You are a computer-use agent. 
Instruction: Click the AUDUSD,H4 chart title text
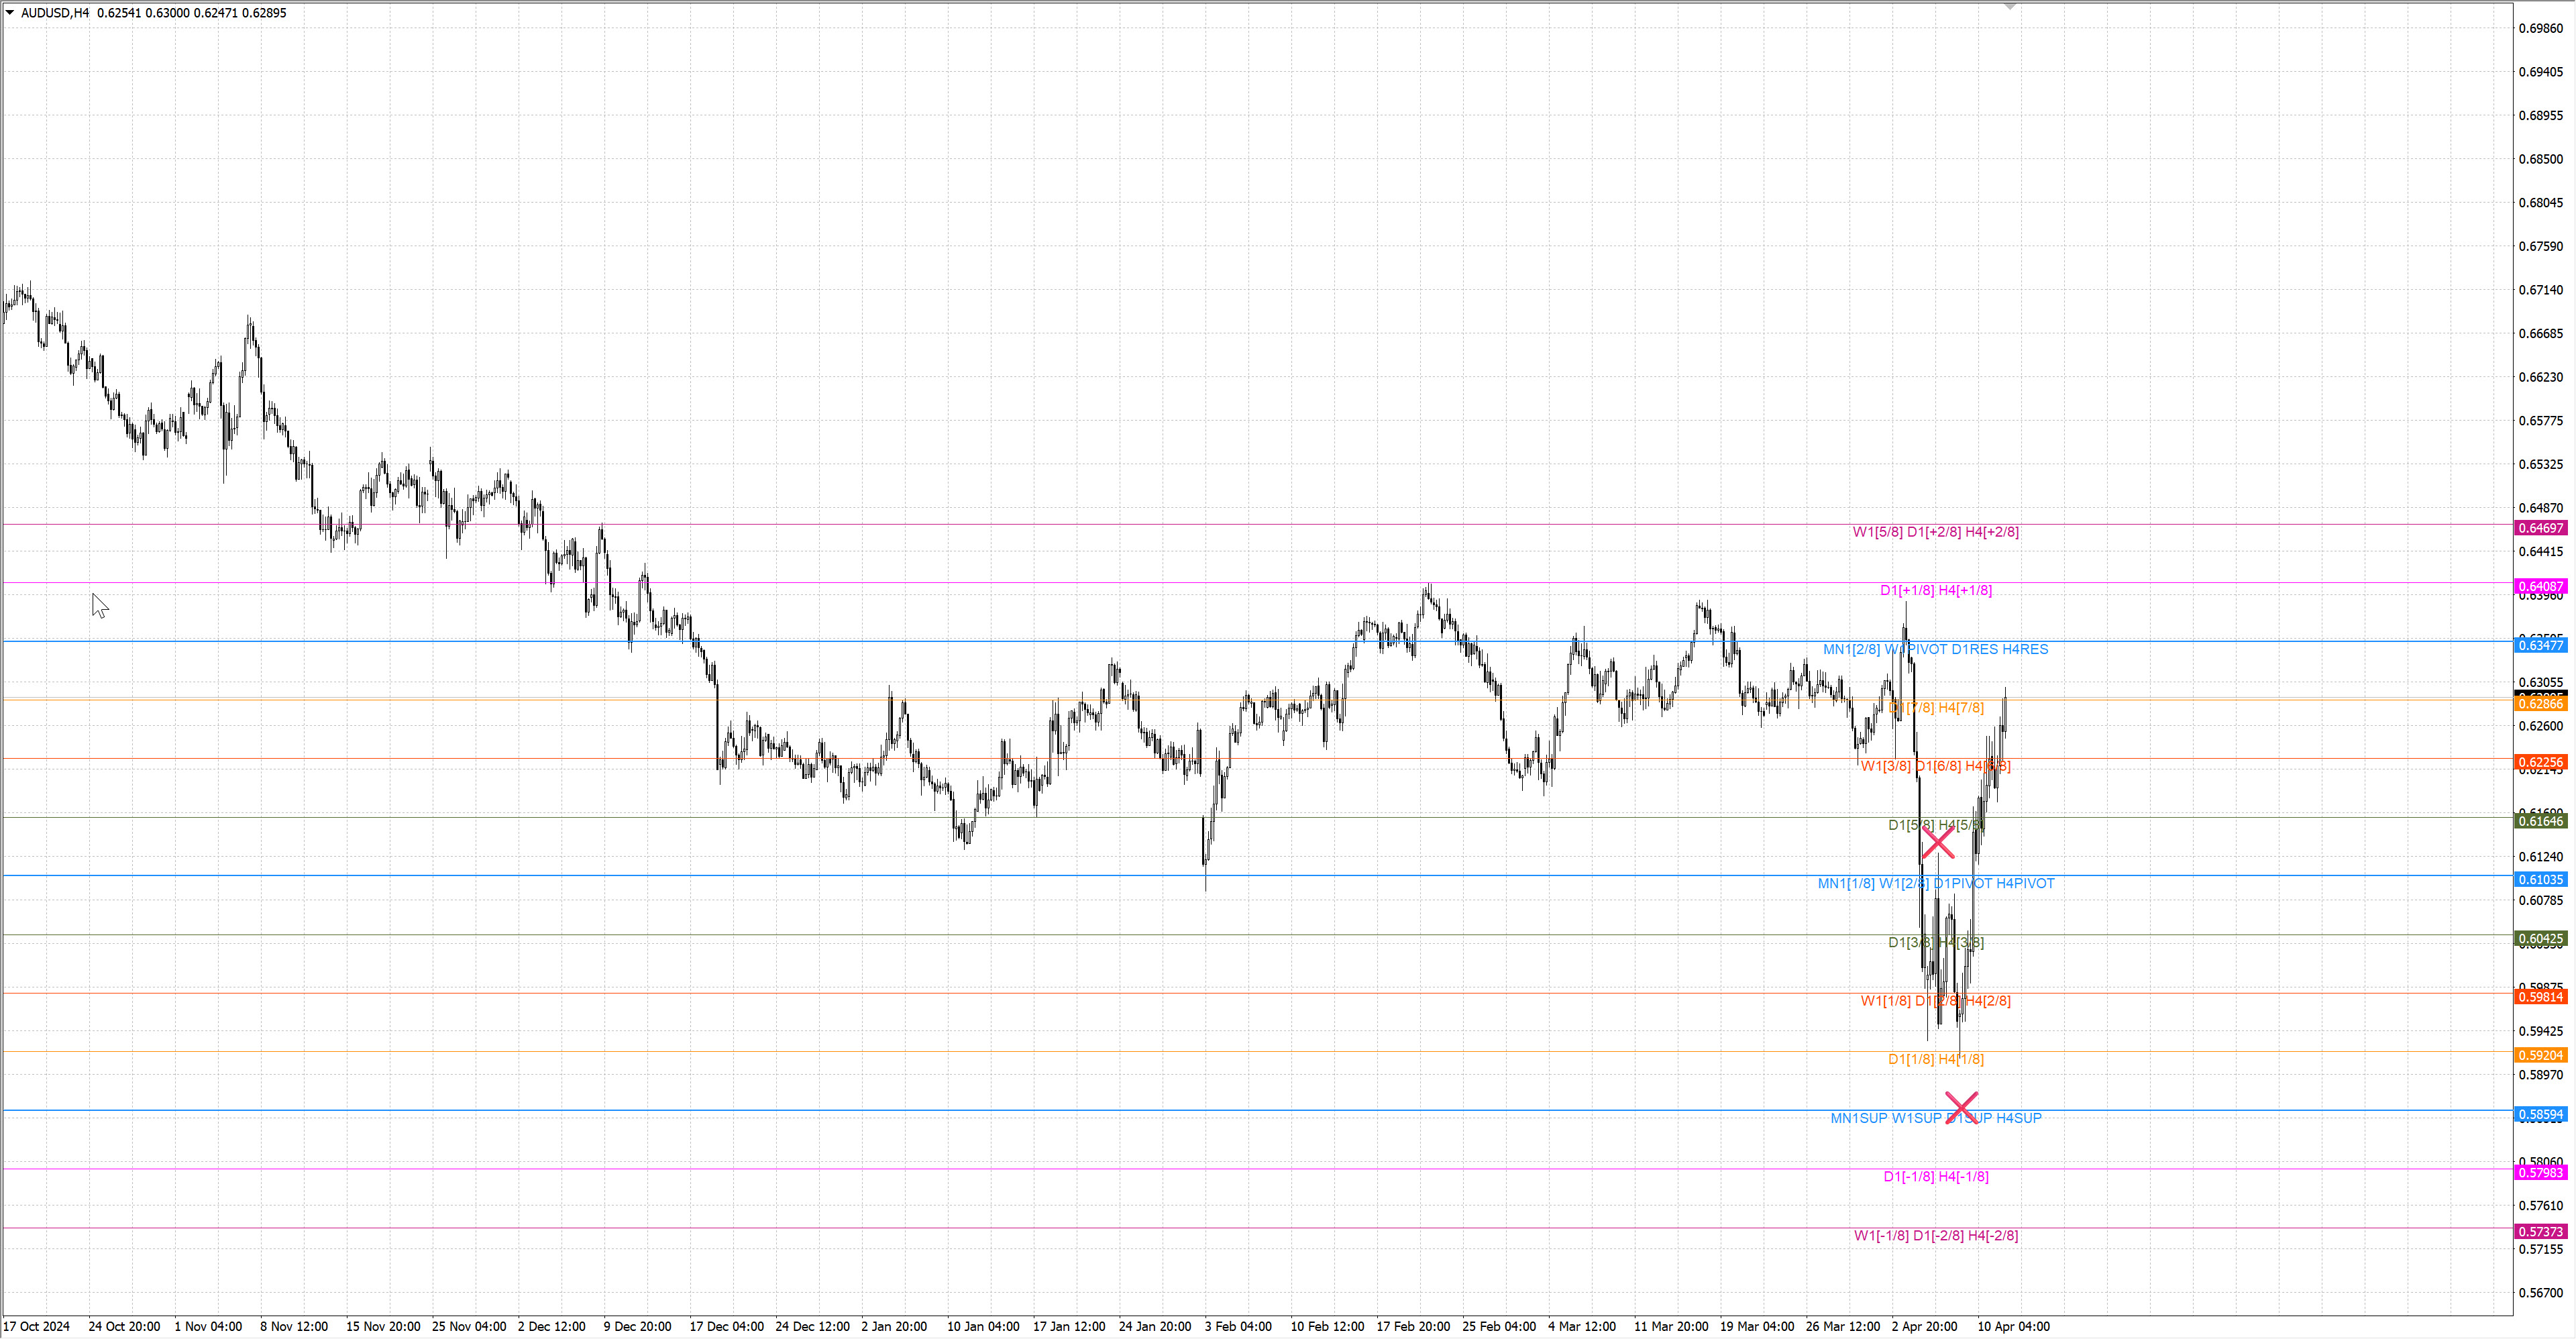[55, 13]
